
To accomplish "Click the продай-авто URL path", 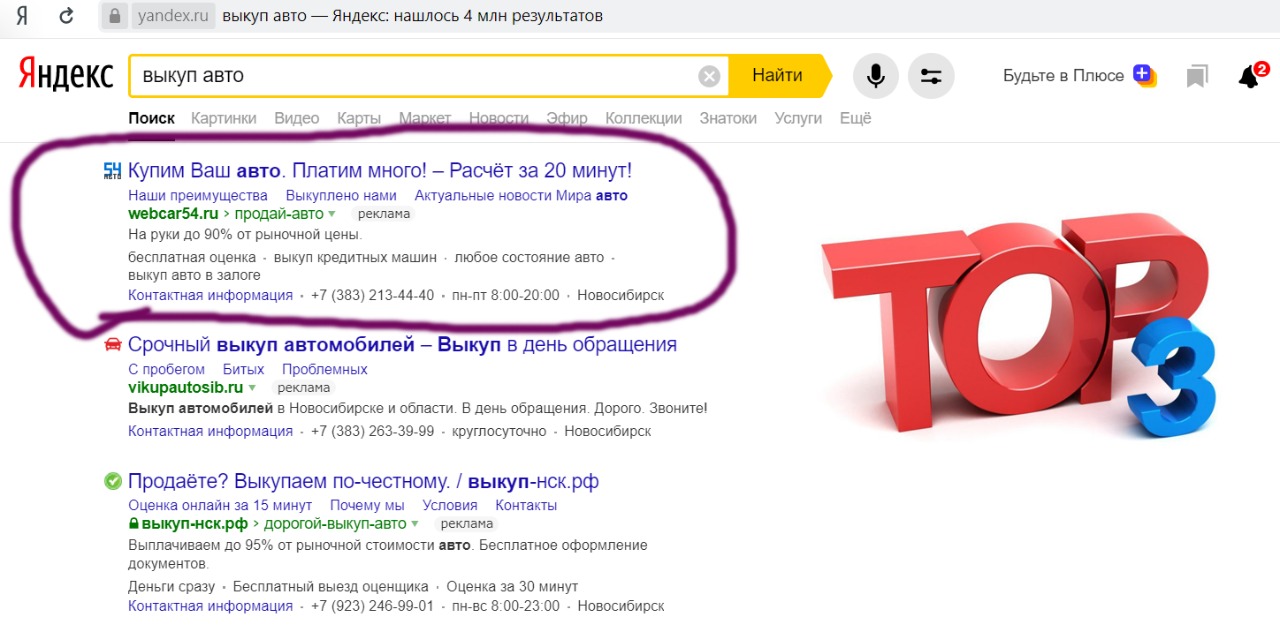I will pyautogui.click(x=279, y=214).
